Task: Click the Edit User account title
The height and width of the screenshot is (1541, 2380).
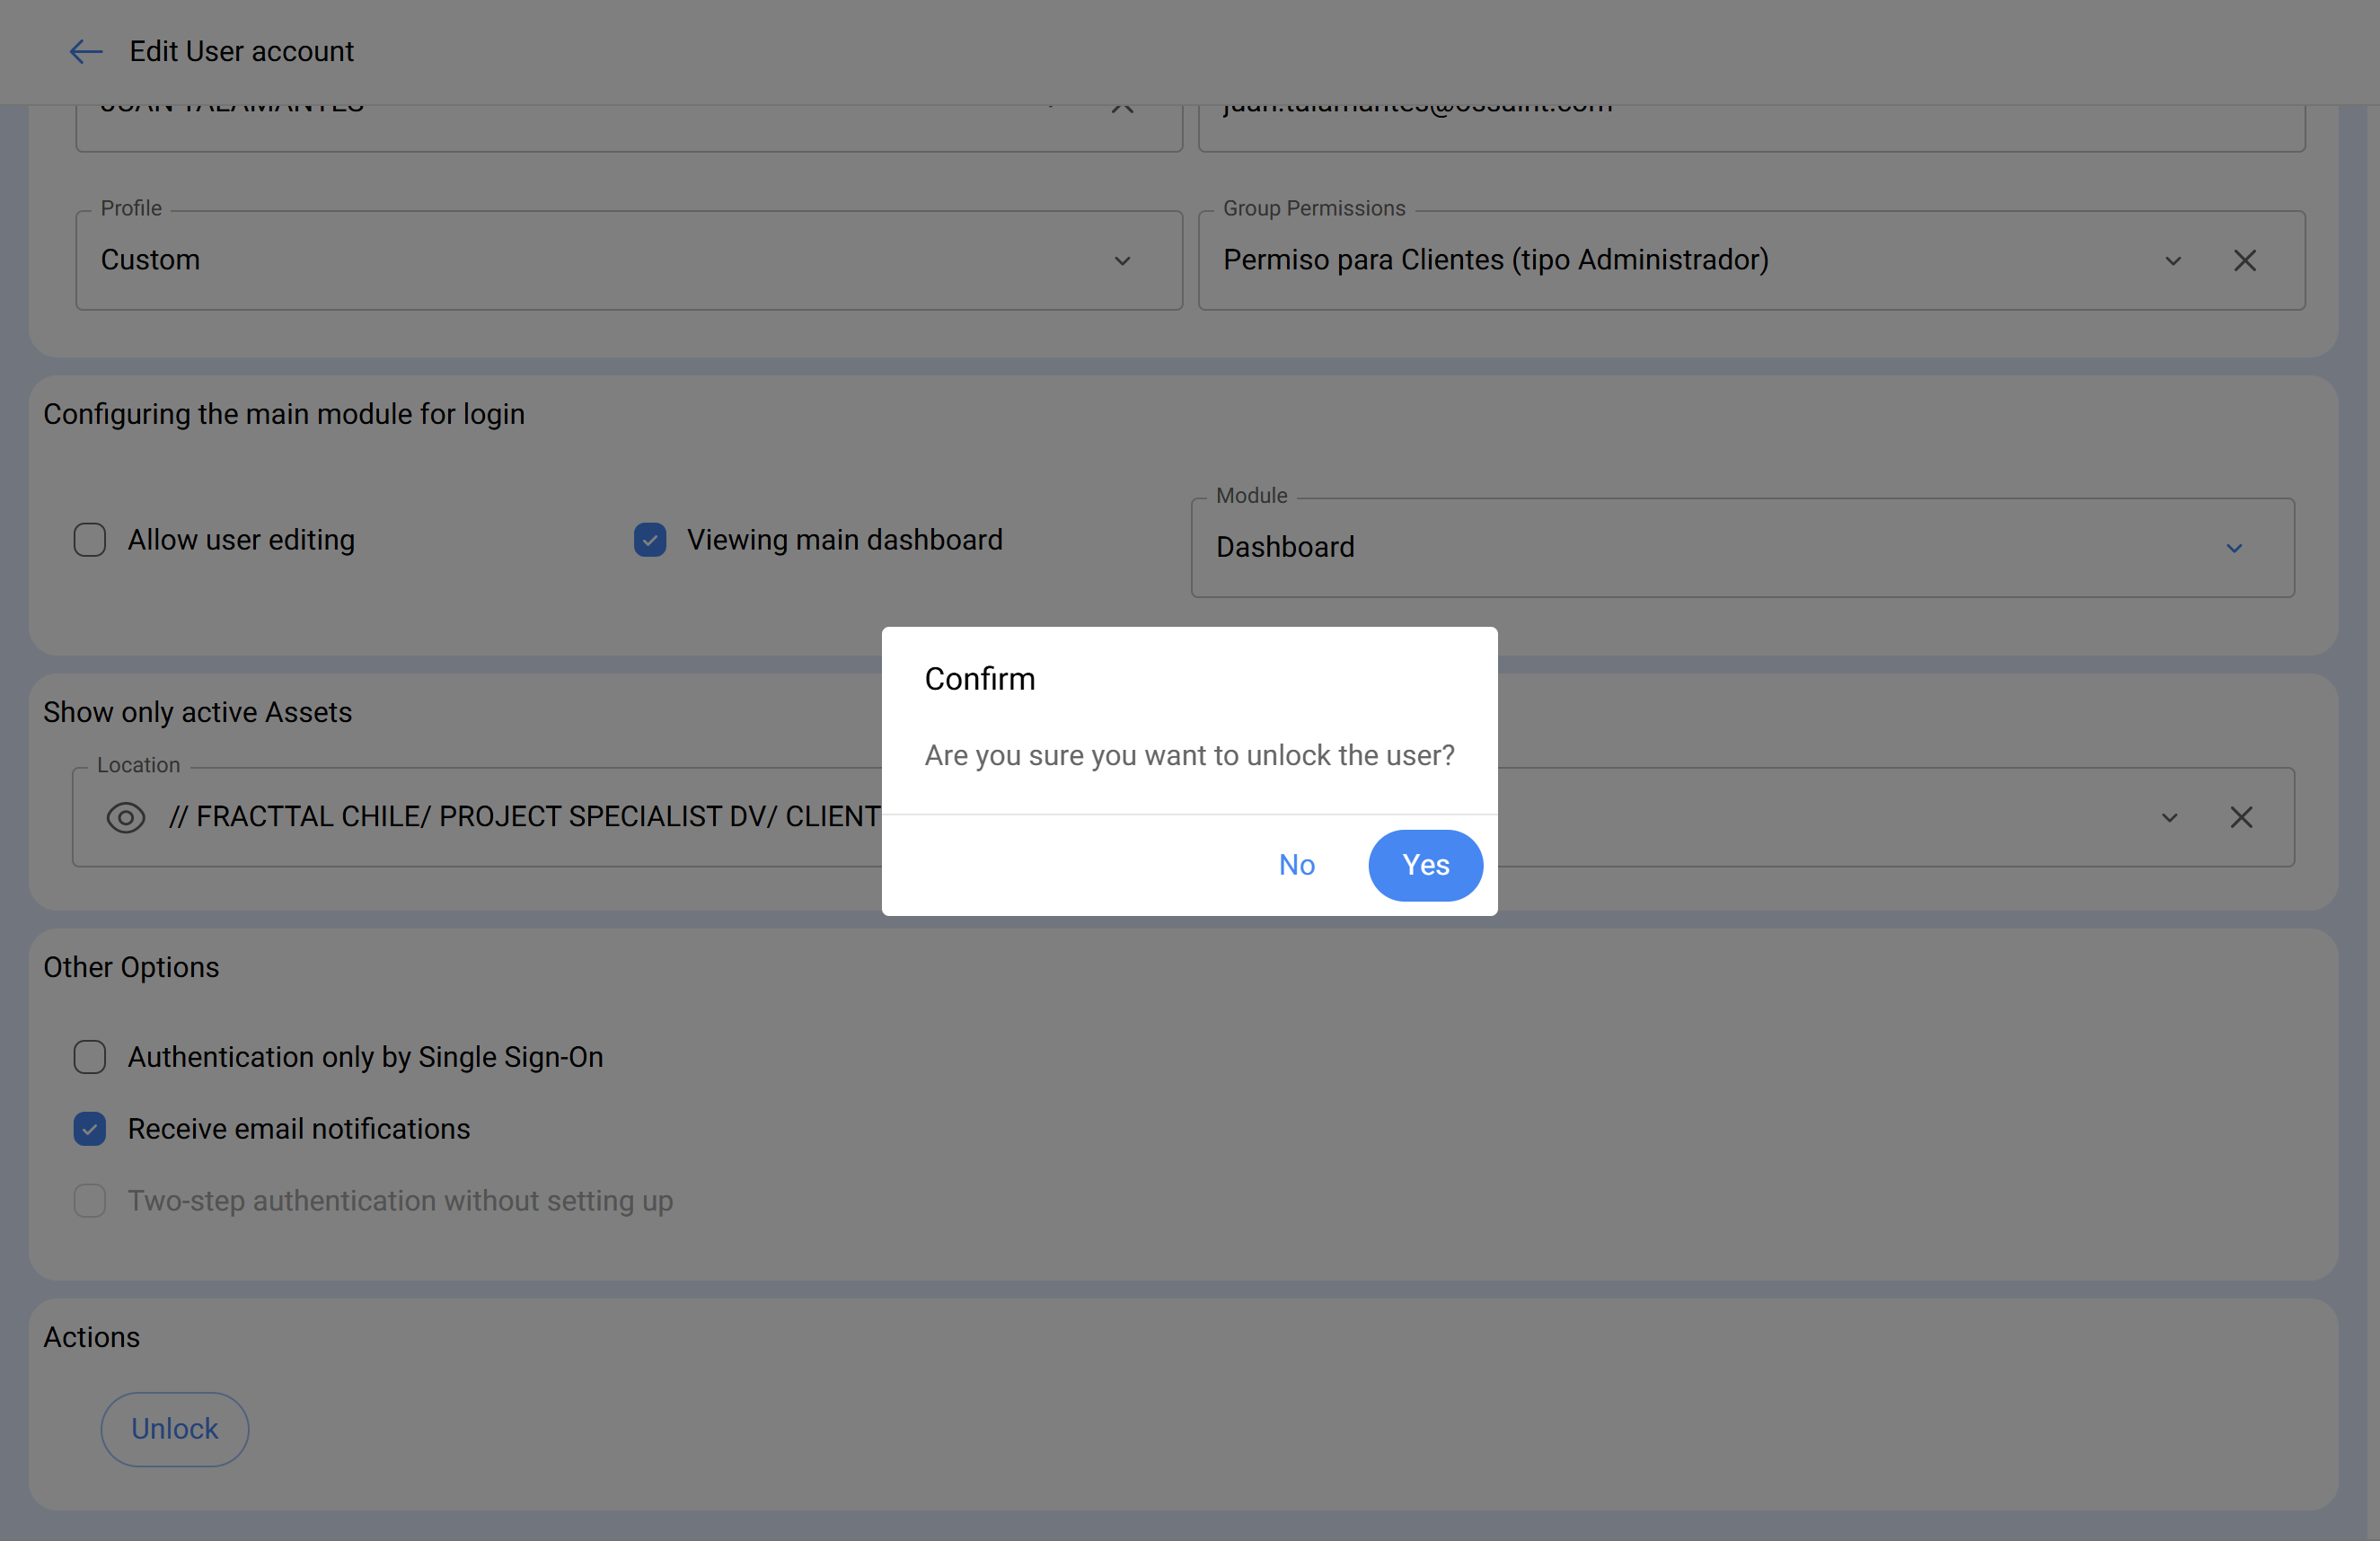Action: point(241,51)
